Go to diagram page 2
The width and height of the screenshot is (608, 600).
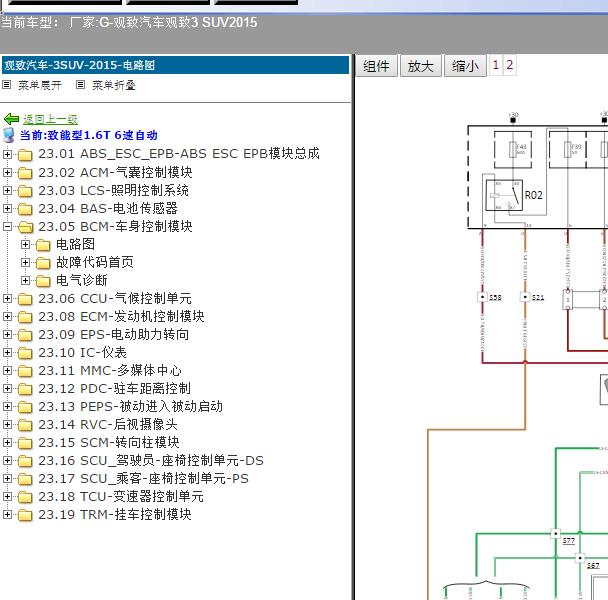(x=510, y=65)
